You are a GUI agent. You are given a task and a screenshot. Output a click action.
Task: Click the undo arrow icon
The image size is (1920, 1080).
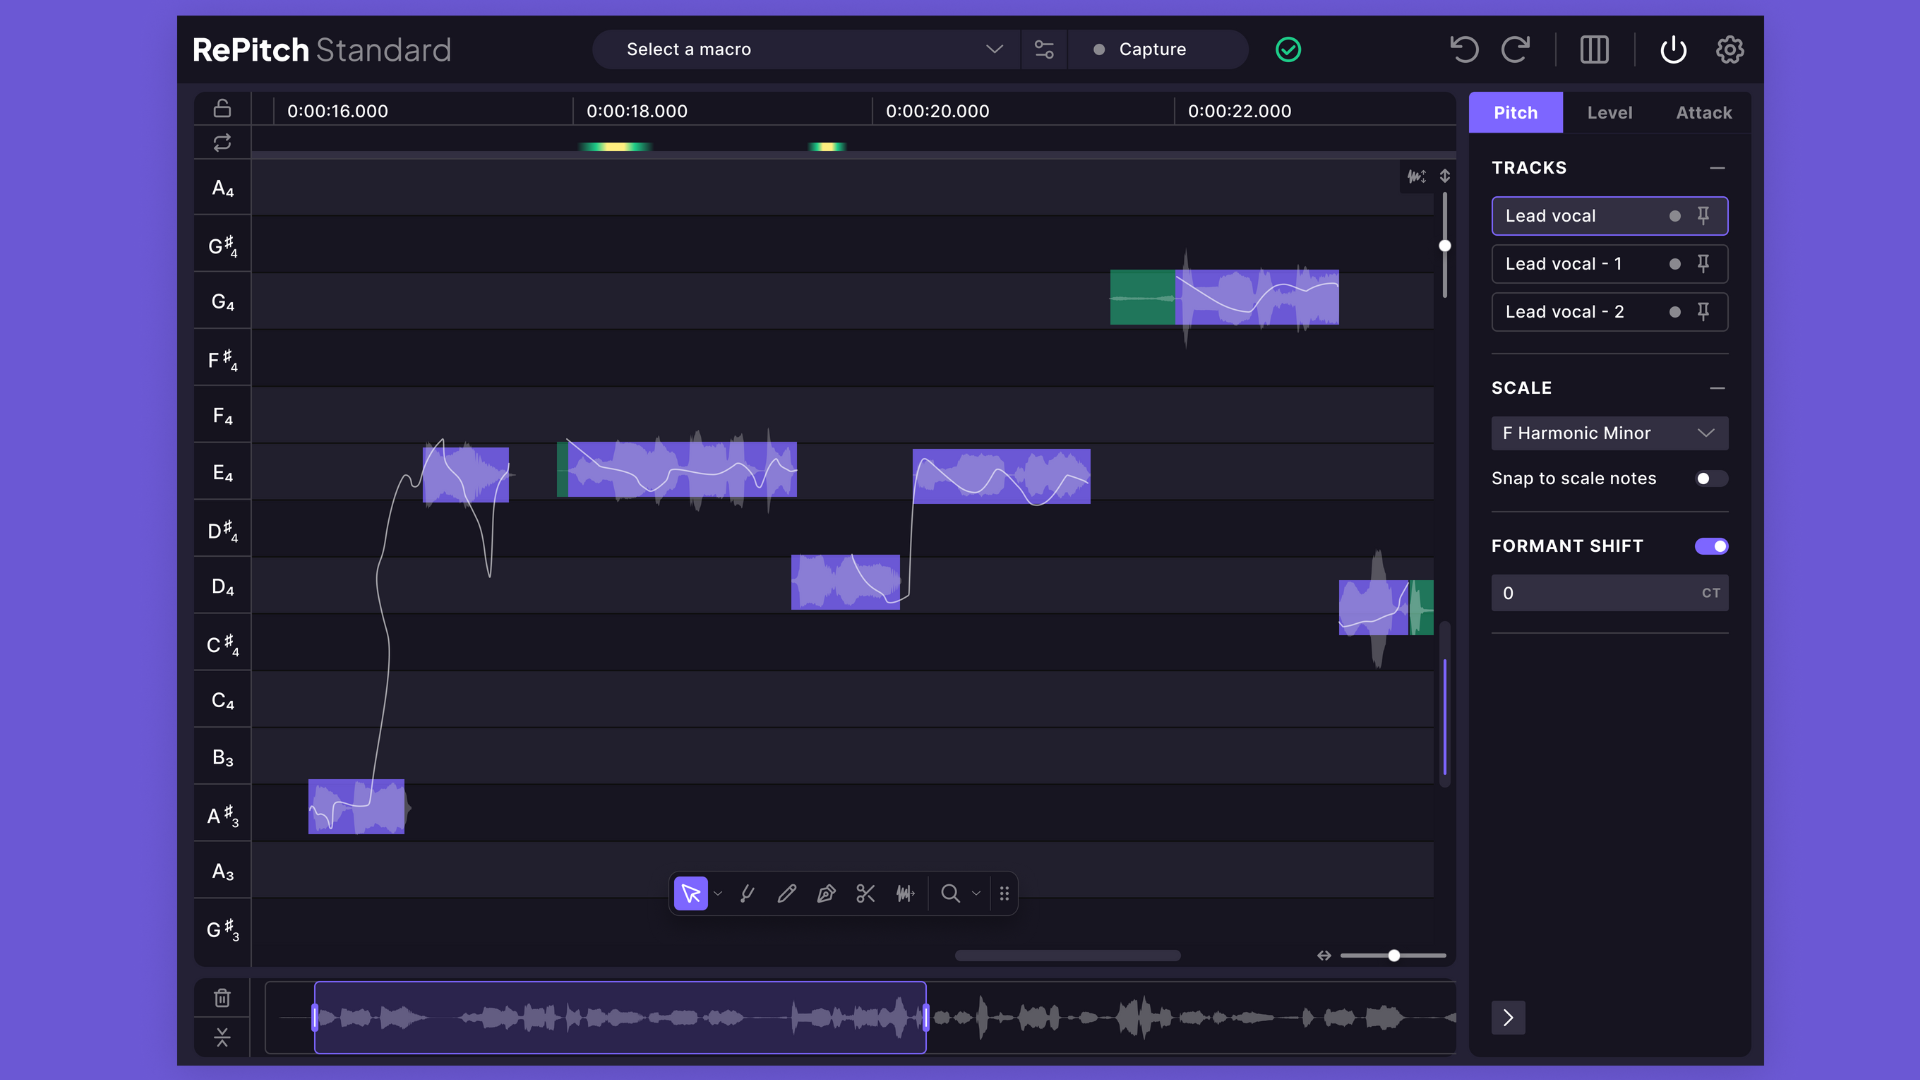click(x=1464, y=49)
